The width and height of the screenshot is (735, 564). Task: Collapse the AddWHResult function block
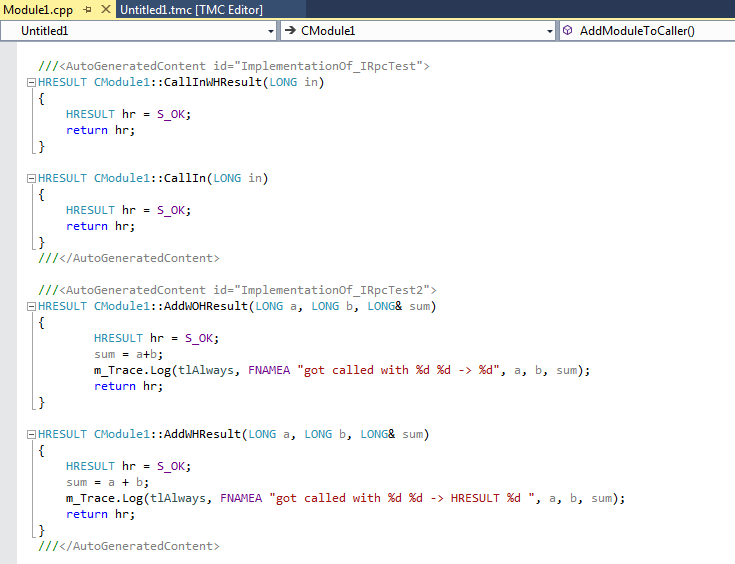point(31,435)
